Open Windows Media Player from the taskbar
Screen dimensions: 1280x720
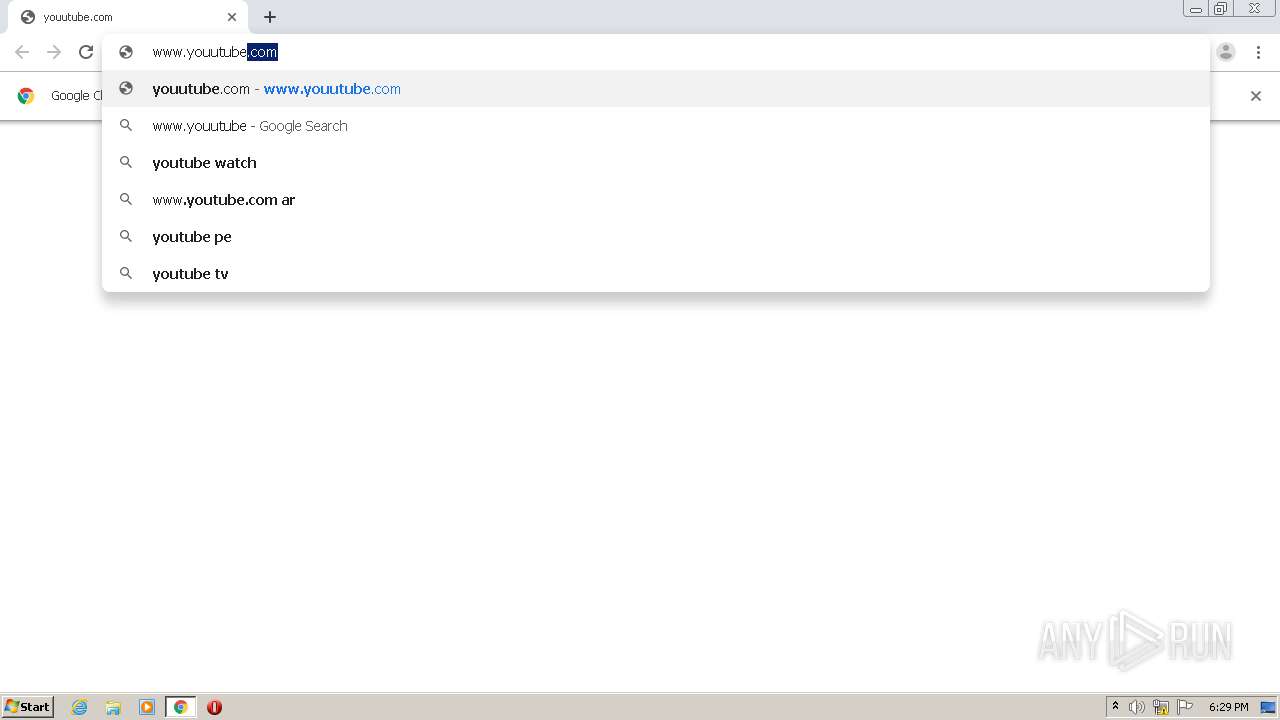coord(147,707)
